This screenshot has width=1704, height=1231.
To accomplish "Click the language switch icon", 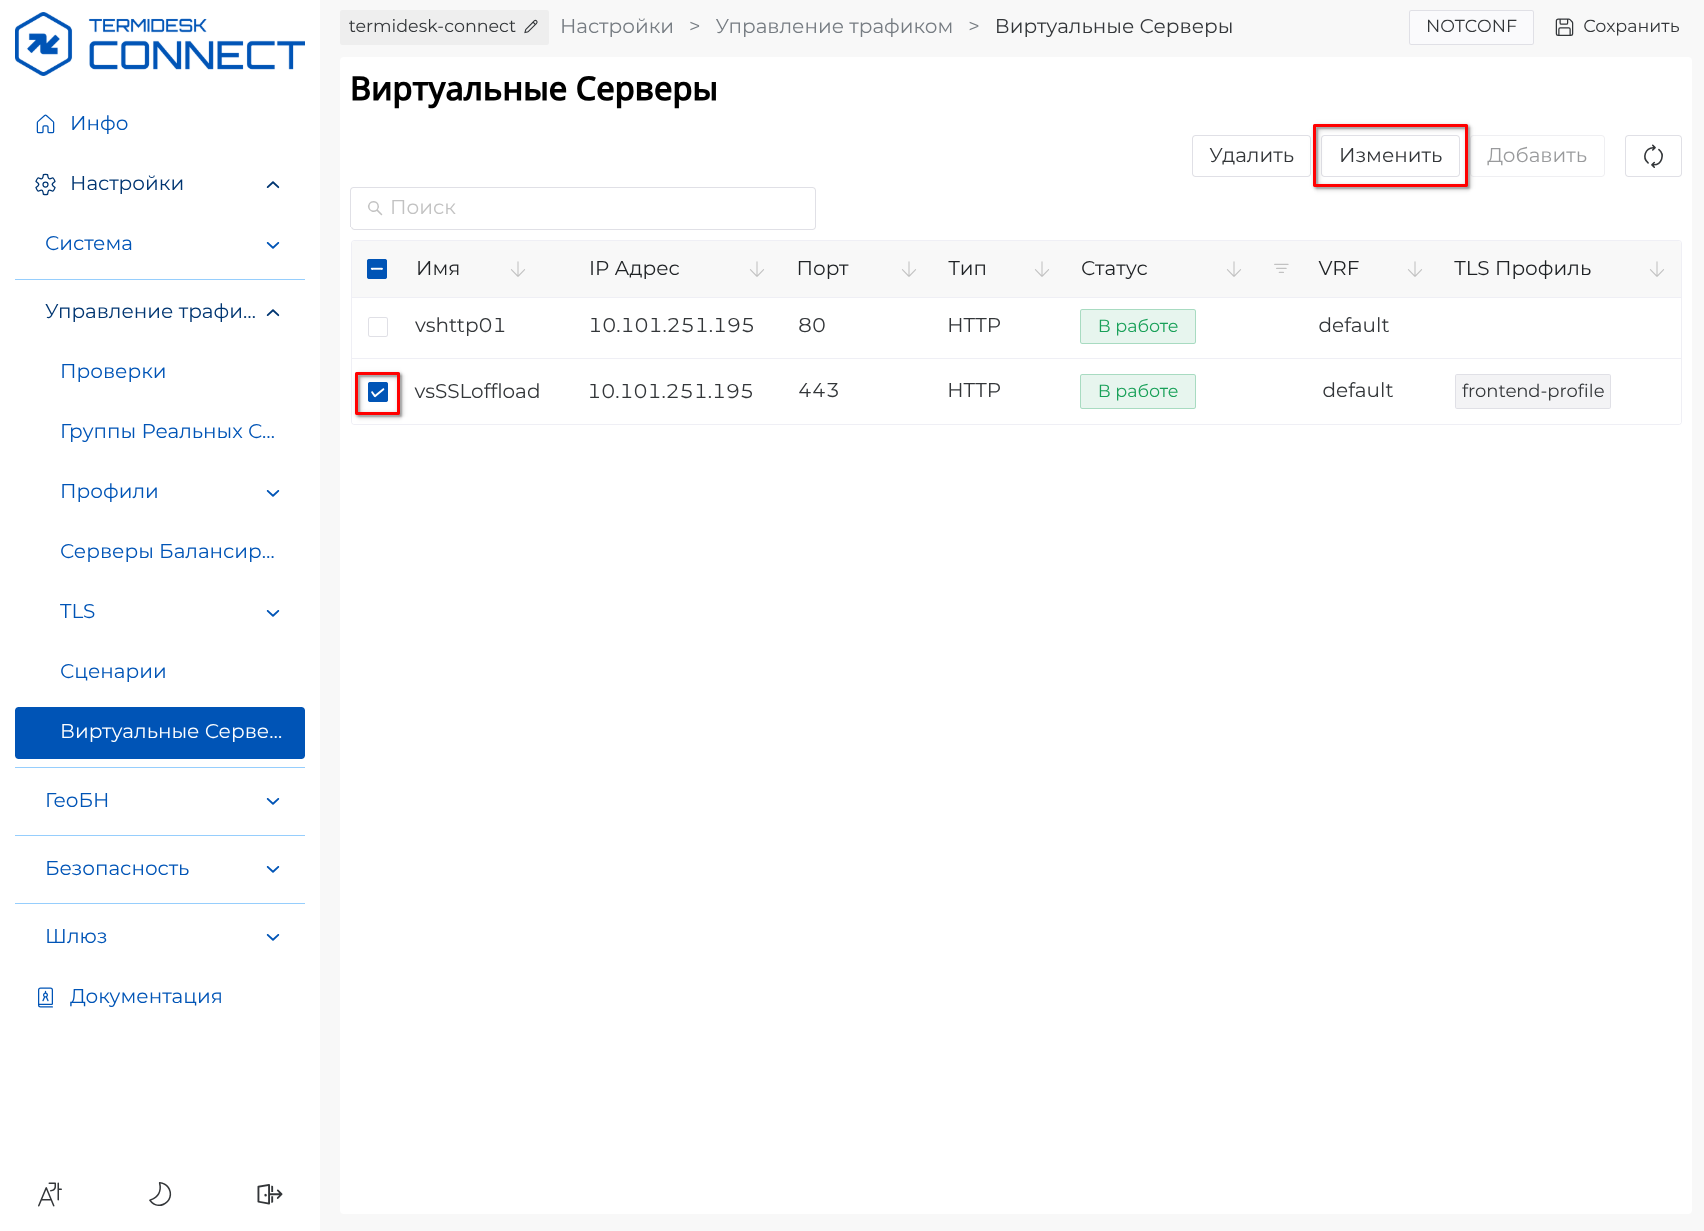I will click(50, 1194).
